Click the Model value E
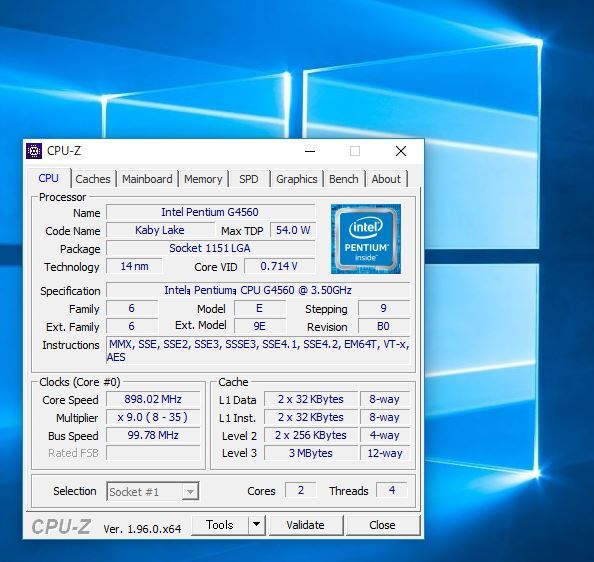Screen dimensions: 594x562 259,308
